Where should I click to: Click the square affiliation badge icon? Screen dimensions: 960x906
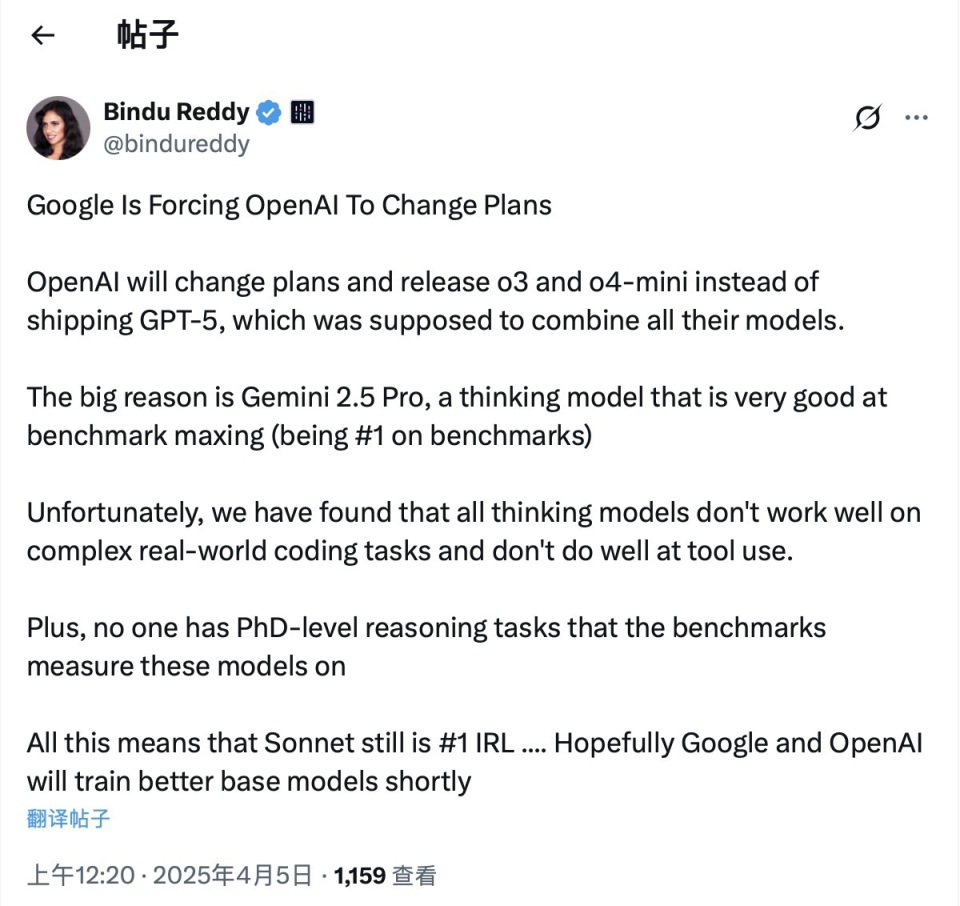point(302,112)
